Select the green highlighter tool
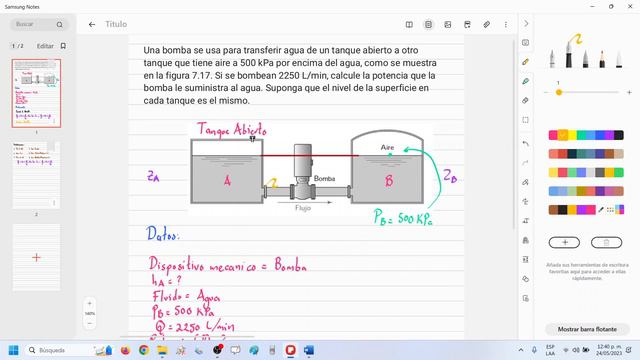 click(526, 81)
